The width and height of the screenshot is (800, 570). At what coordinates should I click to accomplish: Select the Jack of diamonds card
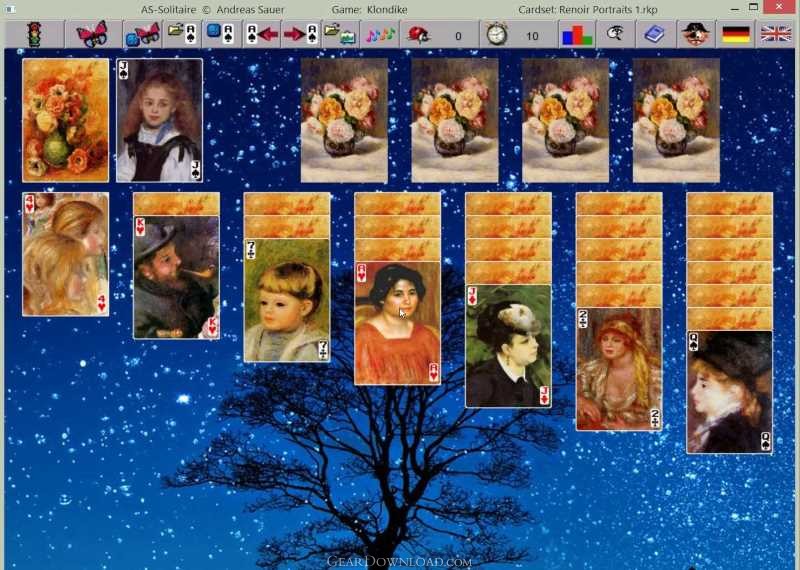point(508,346)
